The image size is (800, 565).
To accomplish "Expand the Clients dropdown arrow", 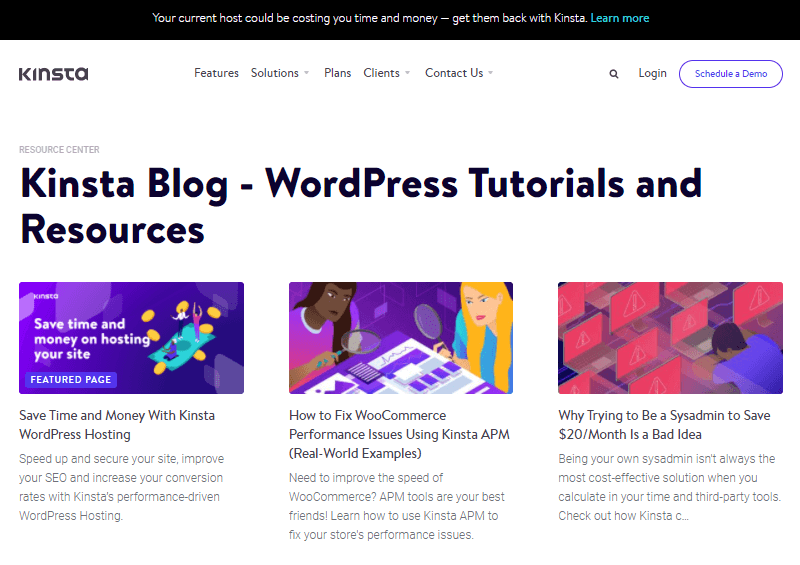I will [x=408, y=73].
